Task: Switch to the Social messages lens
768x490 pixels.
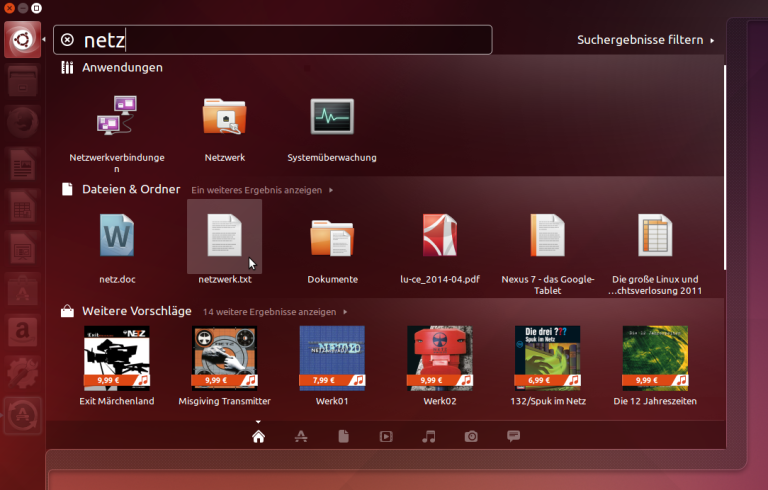Action: click(513, 436)
